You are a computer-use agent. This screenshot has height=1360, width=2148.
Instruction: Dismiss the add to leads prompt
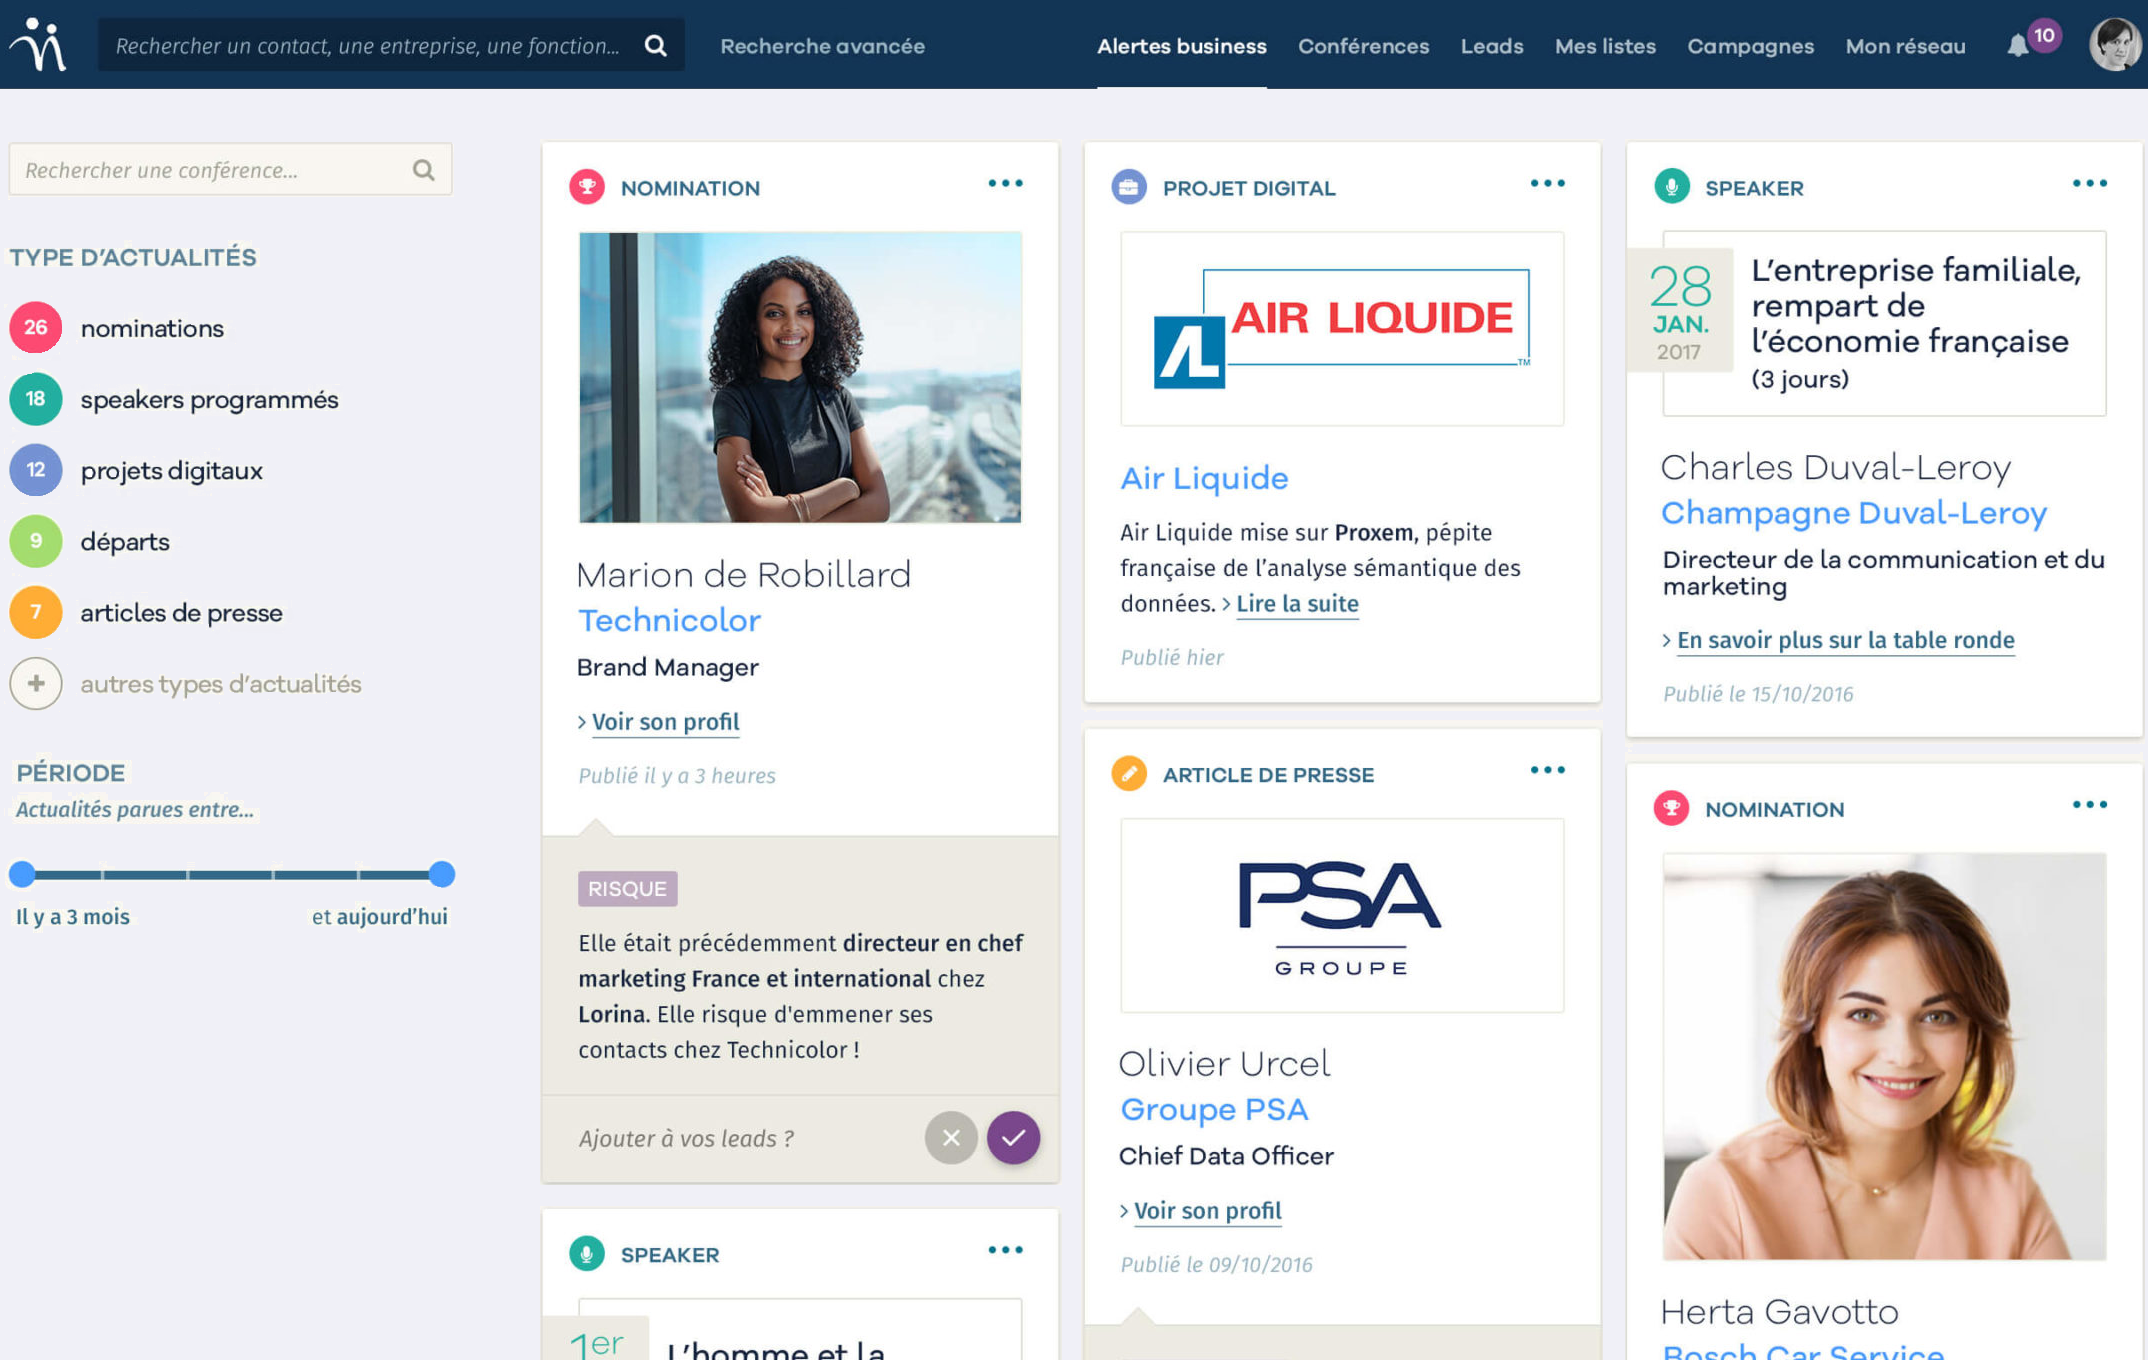pyautogui.click(x=950, y=1138)
